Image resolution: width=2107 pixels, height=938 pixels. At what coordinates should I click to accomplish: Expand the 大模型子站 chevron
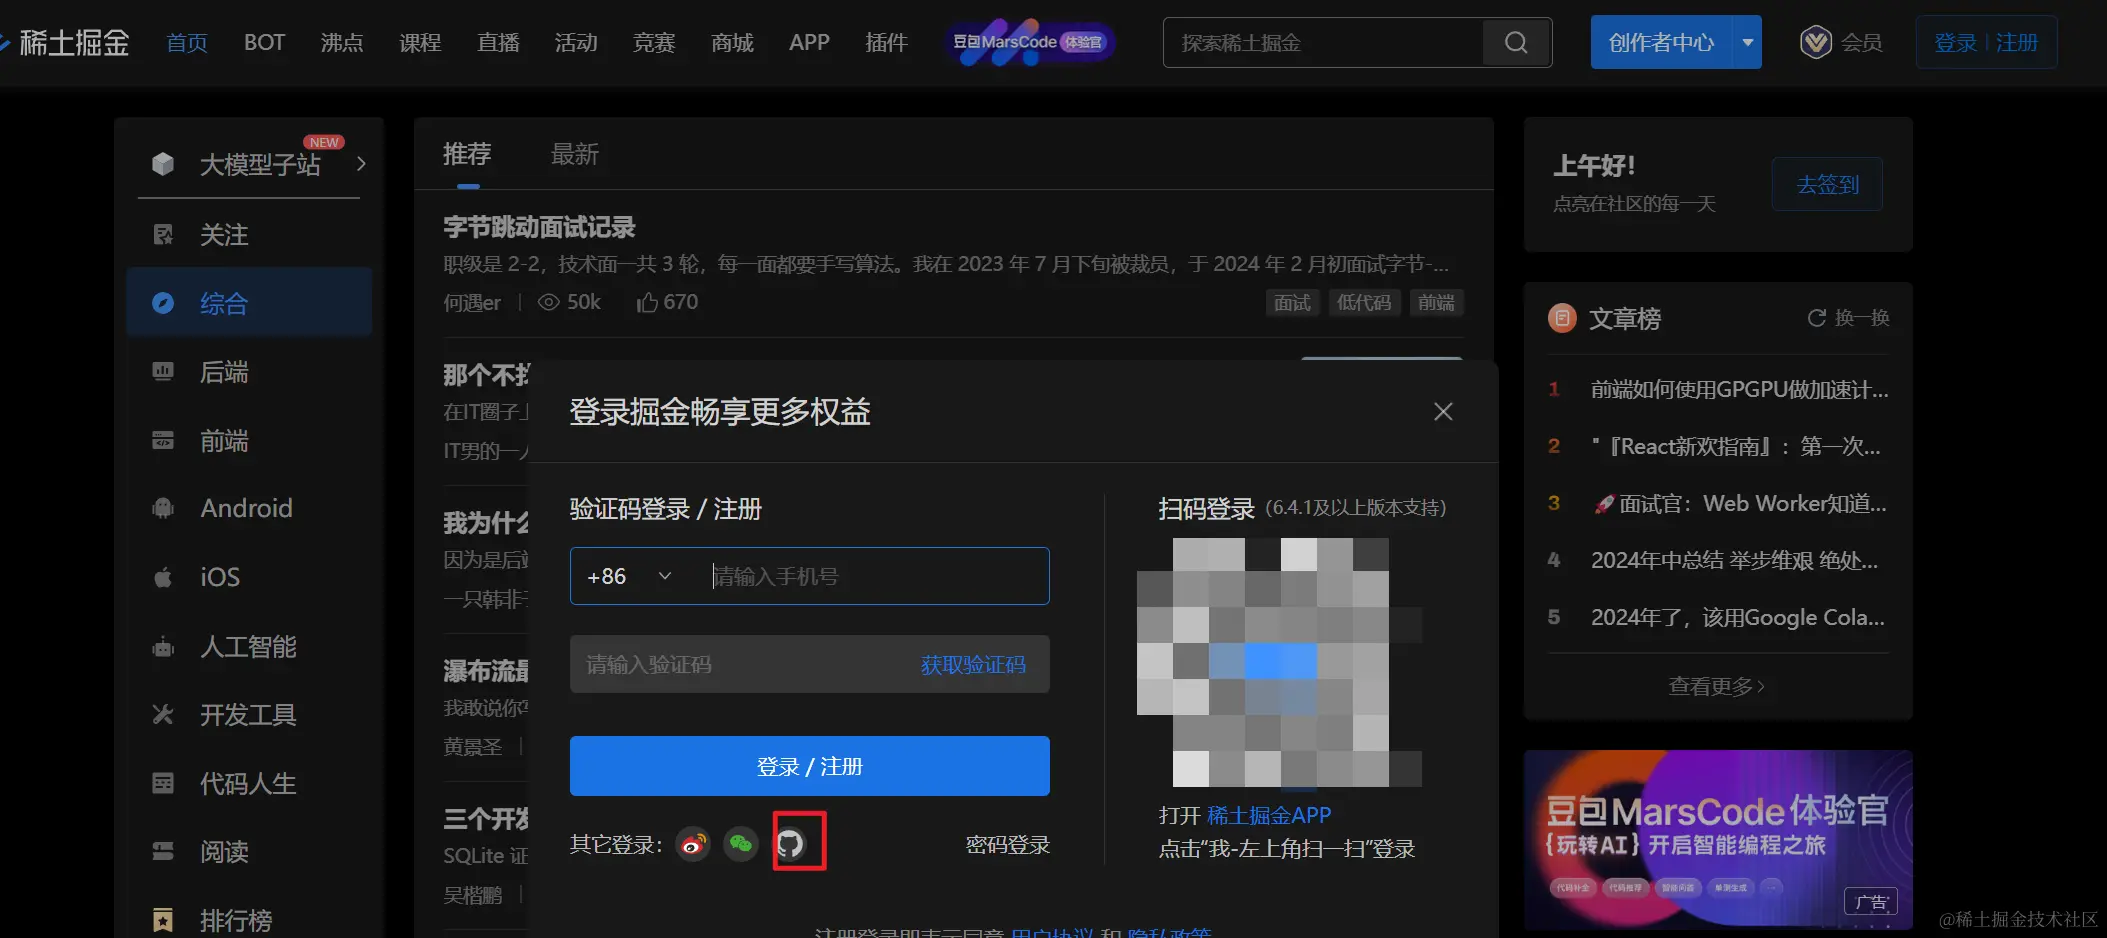click(x=361, y=163)
